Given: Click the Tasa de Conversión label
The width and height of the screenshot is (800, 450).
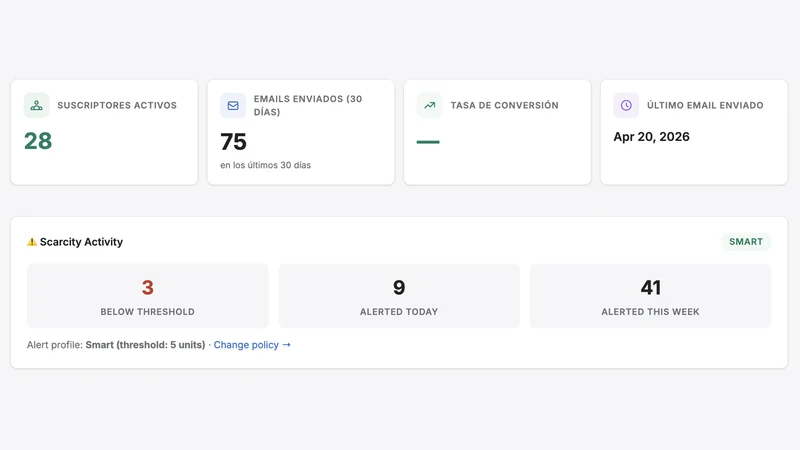Looking at the screenshot, I should tap(505, 106).
